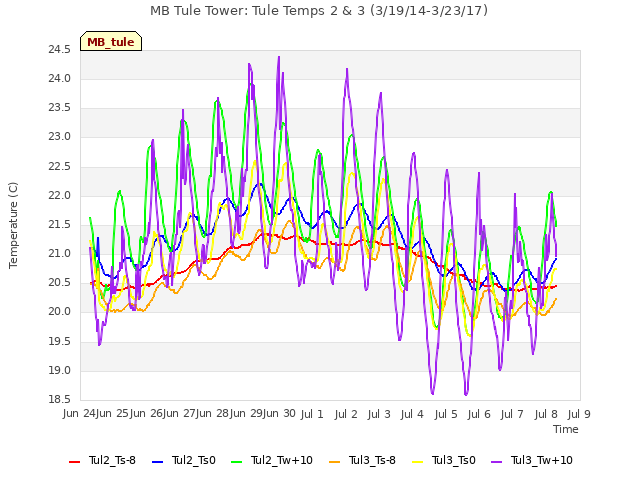This screenshot has height=480, width=640.
Task: Click the 20.5 y-axis tick label
Action: click(60, 283)
